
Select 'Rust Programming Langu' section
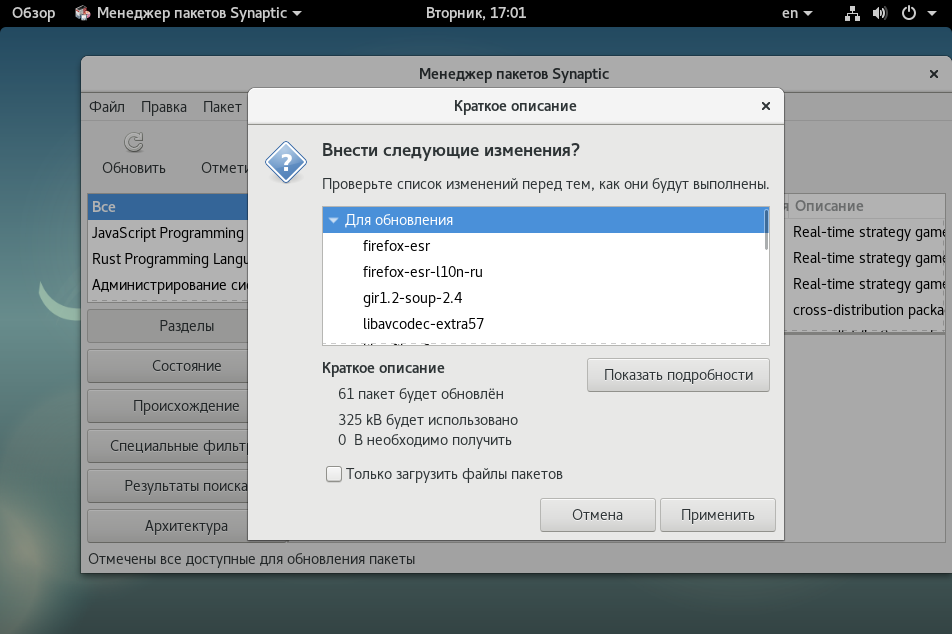click(168, 259)
